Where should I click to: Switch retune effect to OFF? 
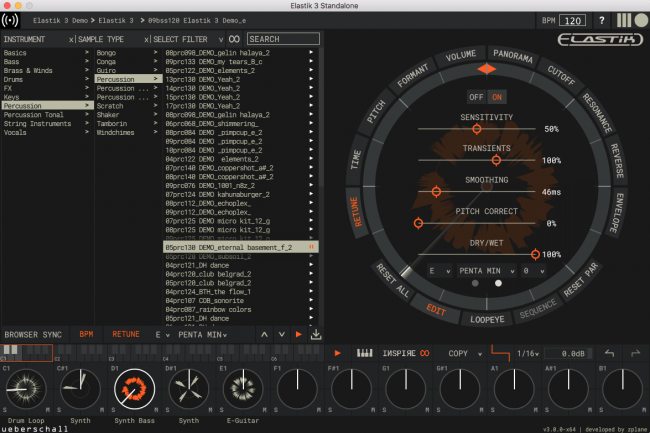477,97
